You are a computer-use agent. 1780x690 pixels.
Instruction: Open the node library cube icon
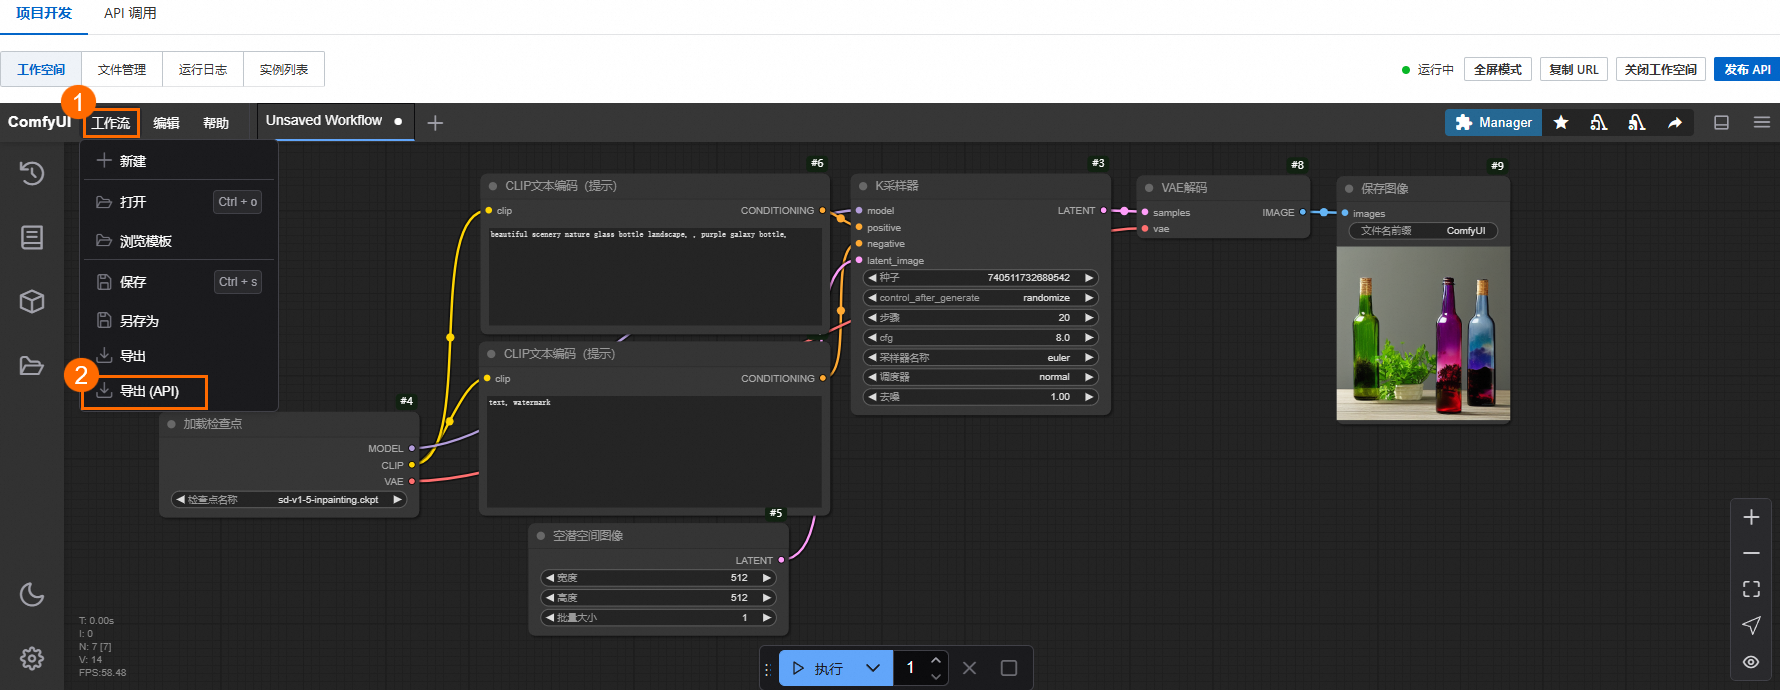(32, 301)
